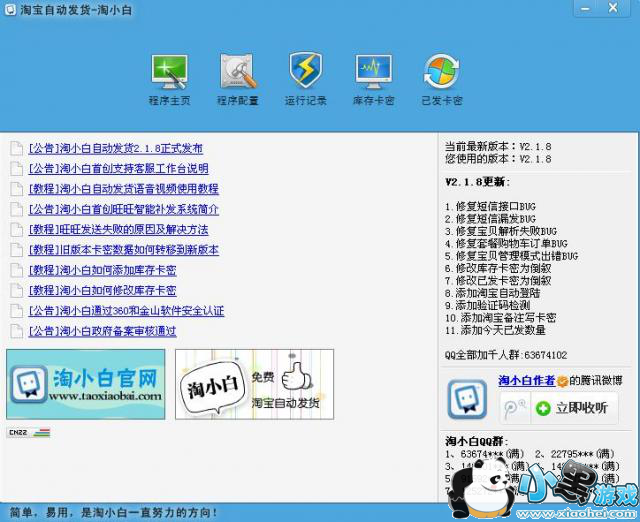Click update note 9.添加验证码检测
Image resolution: width=640 pixels, height=522 pixels.
point(487,305)
